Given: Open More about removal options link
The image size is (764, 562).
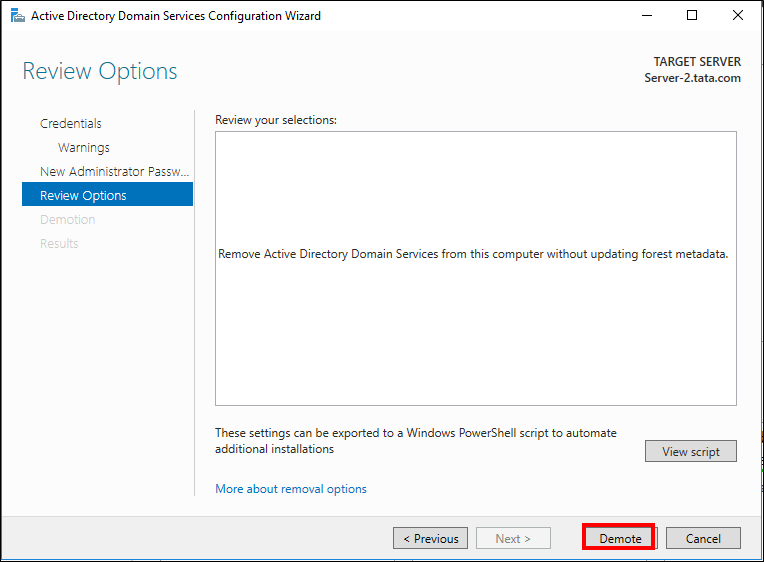Looking at the screenshot, I should point(291,488).
